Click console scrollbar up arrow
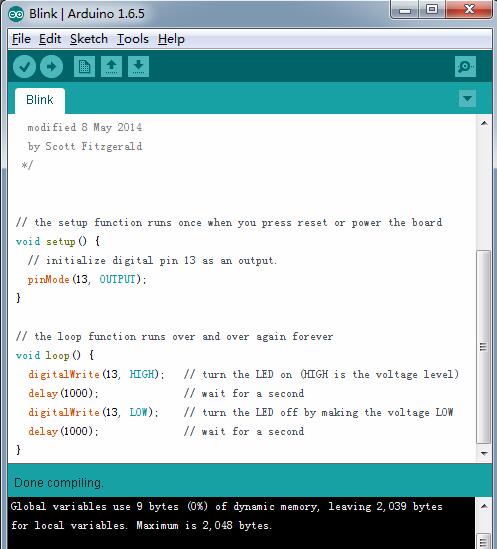The image size is (497, 549). click(x=484, y=506)
